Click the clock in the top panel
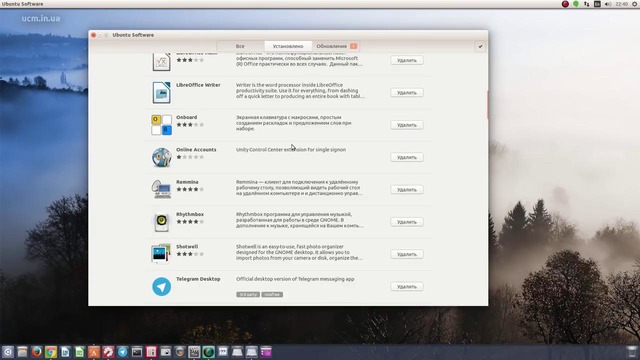The image size is (640, 360). pos(622,4)
